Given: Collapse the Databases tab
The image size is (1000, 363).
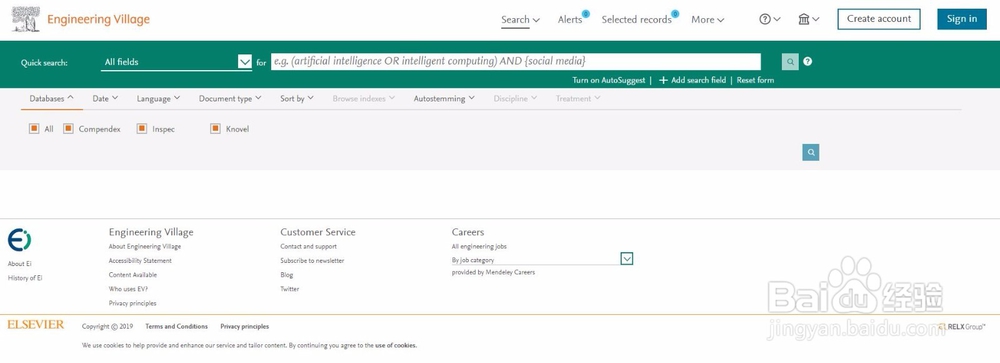Looking at the screenshot, I should click(52, 98).
